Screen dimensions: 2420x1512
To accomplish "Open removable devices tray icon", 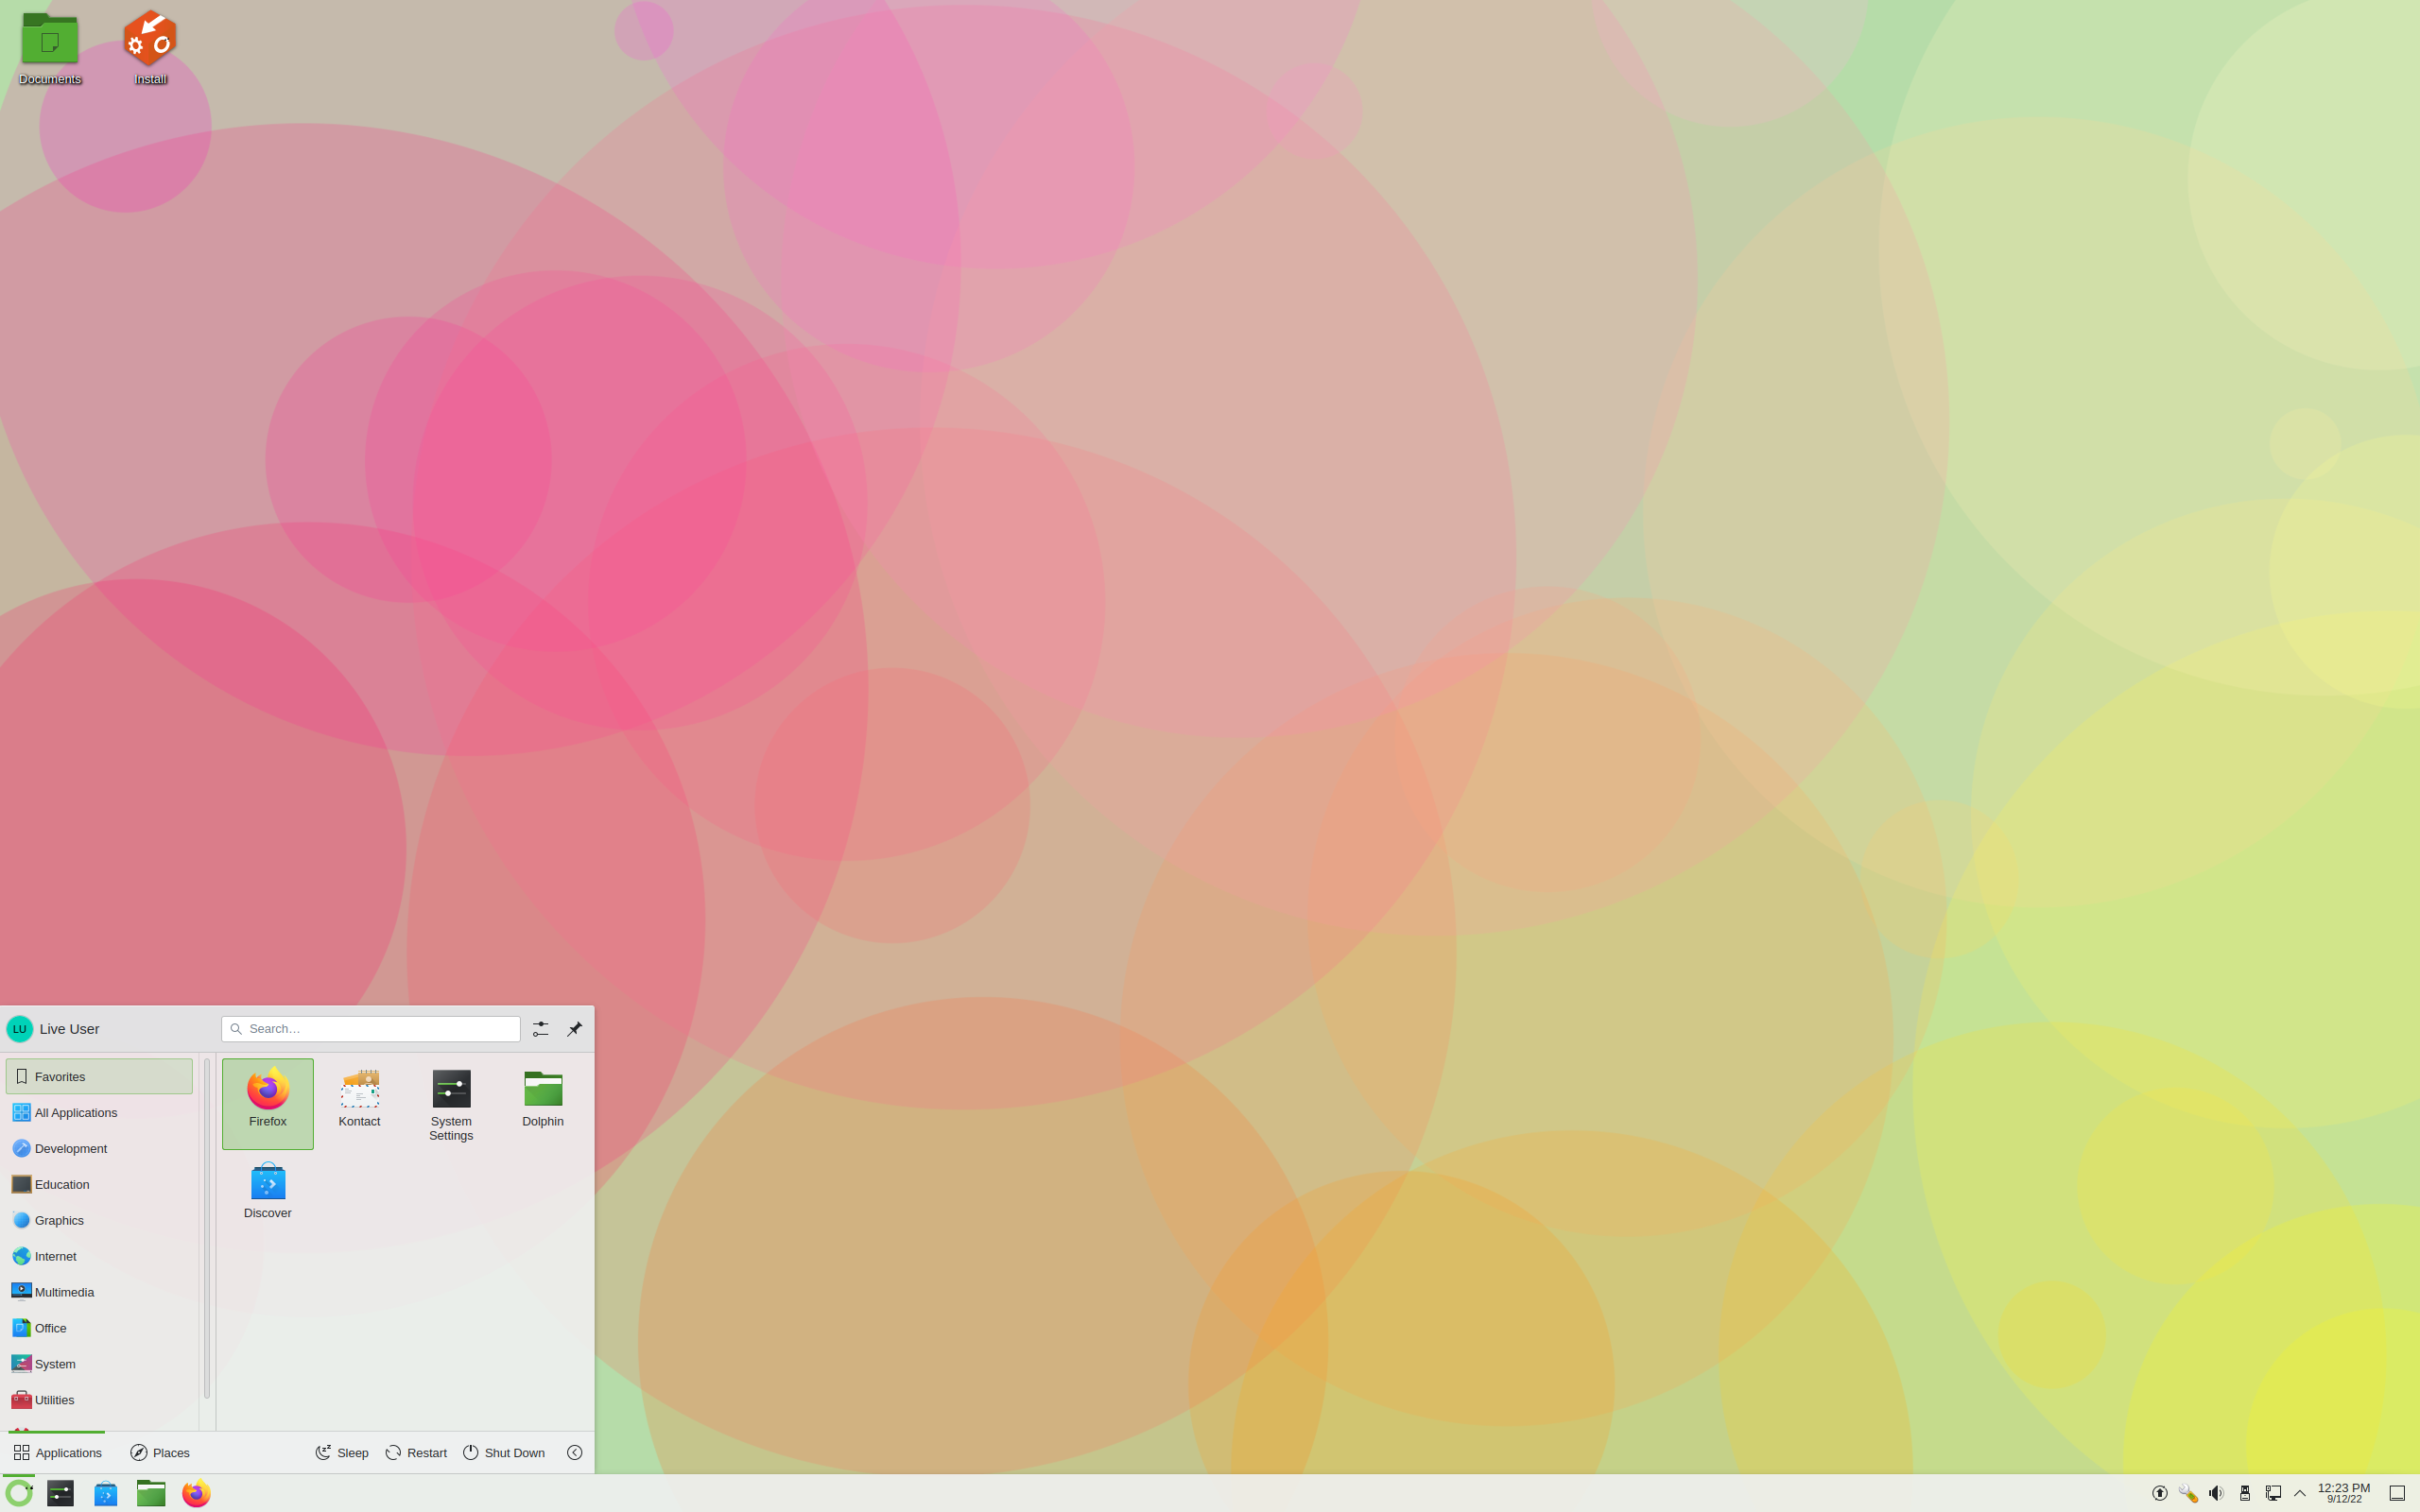I will pyautogui.click(x=2245, y=1494).
